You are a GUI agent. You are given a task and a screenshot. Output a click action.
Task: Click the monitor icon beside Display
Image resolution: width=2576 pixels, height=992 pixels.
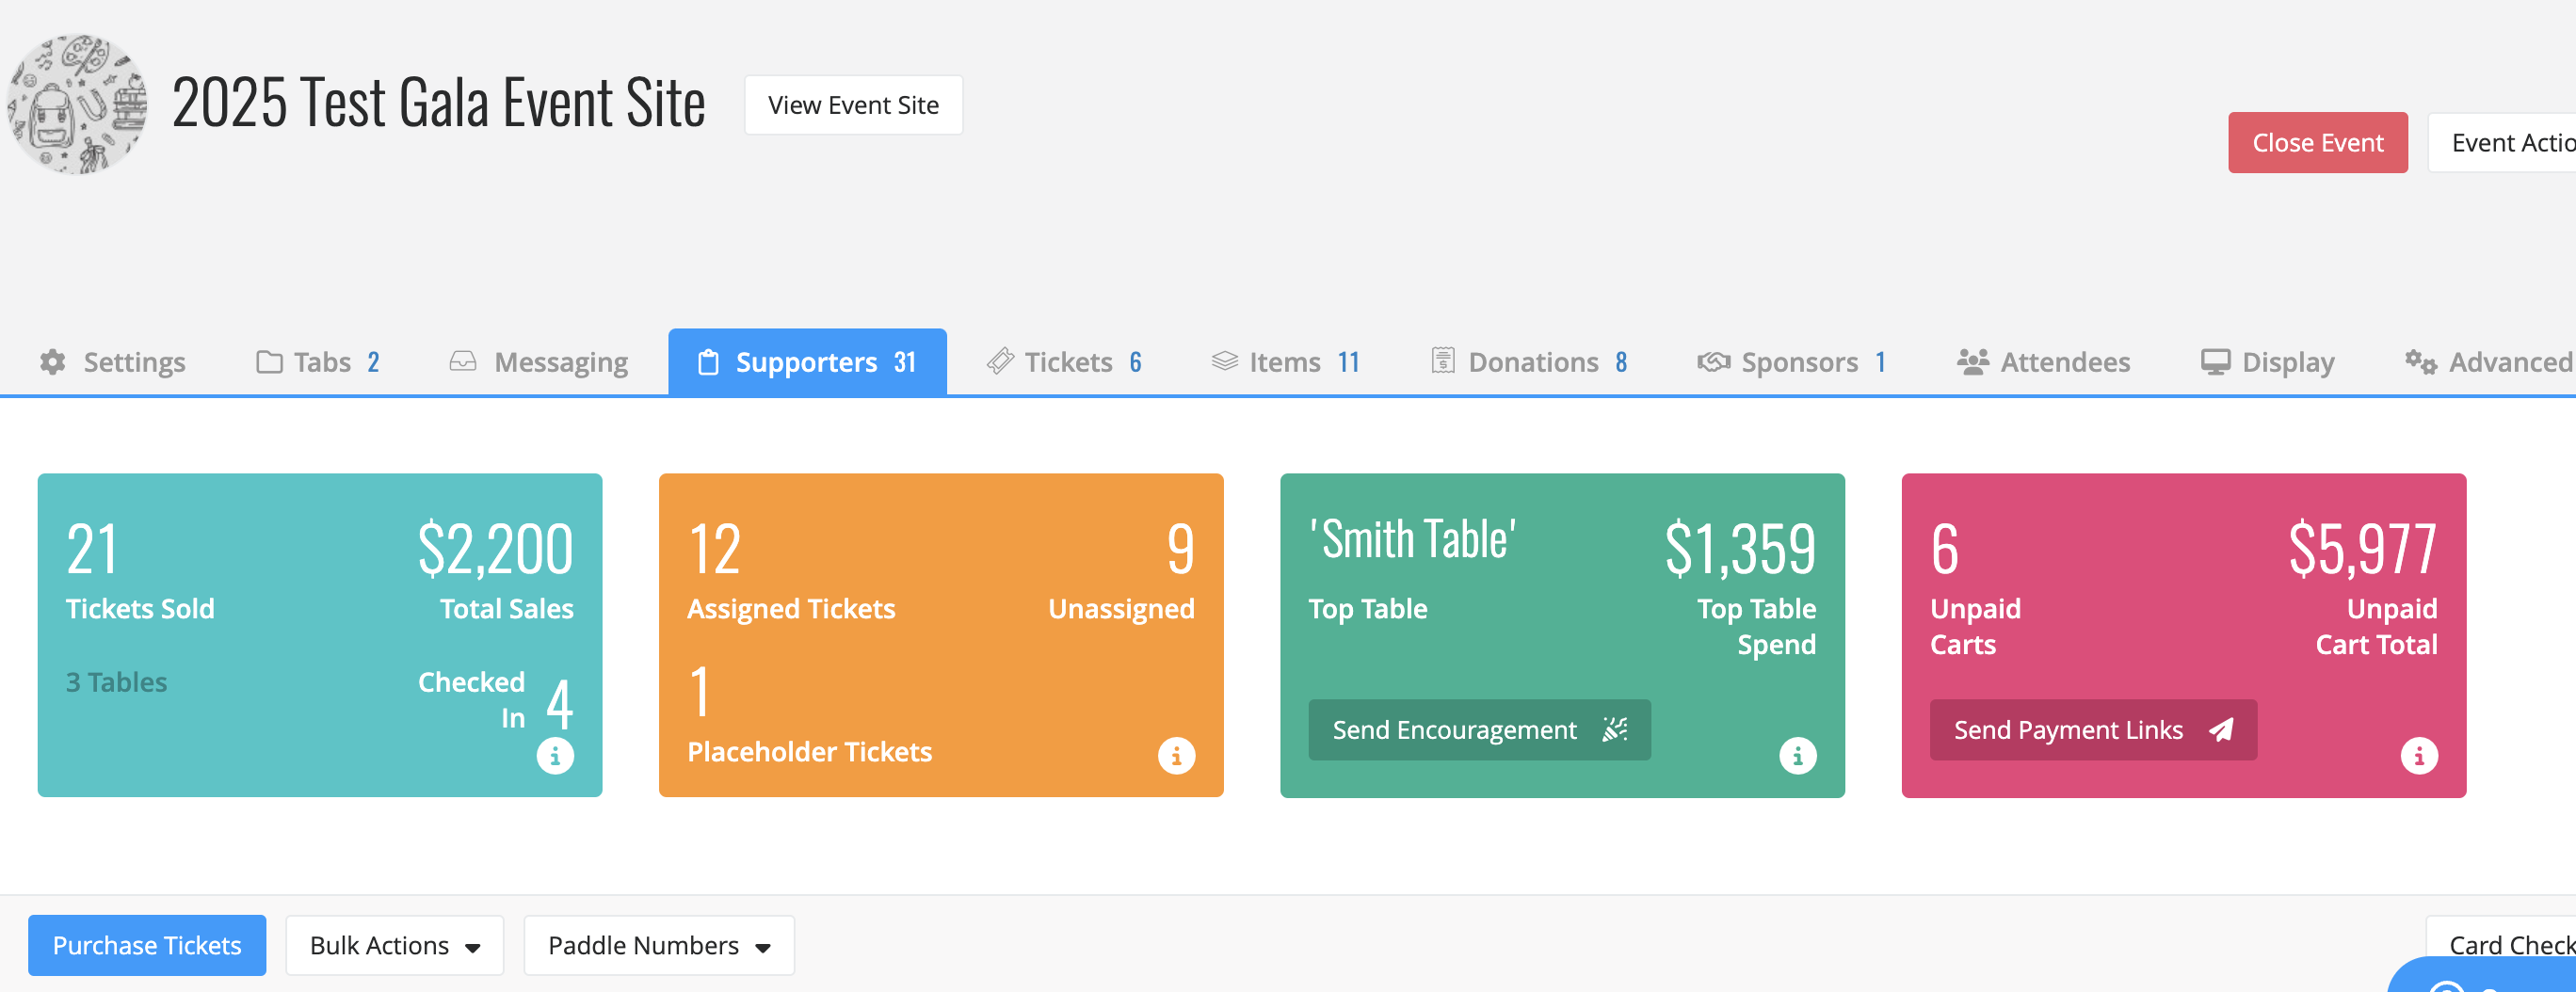pos(2215,362)
